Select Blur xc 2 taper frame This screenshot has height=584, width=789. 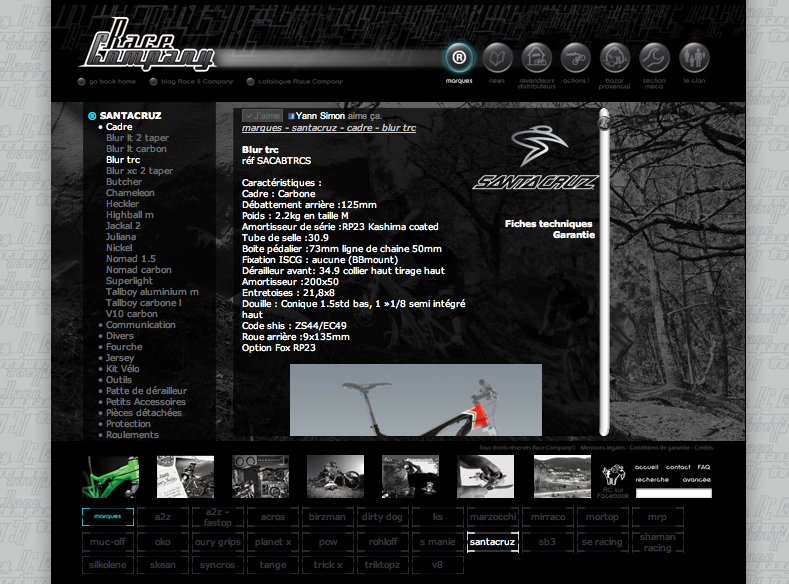pyautogui.click(x=139, y=171)
